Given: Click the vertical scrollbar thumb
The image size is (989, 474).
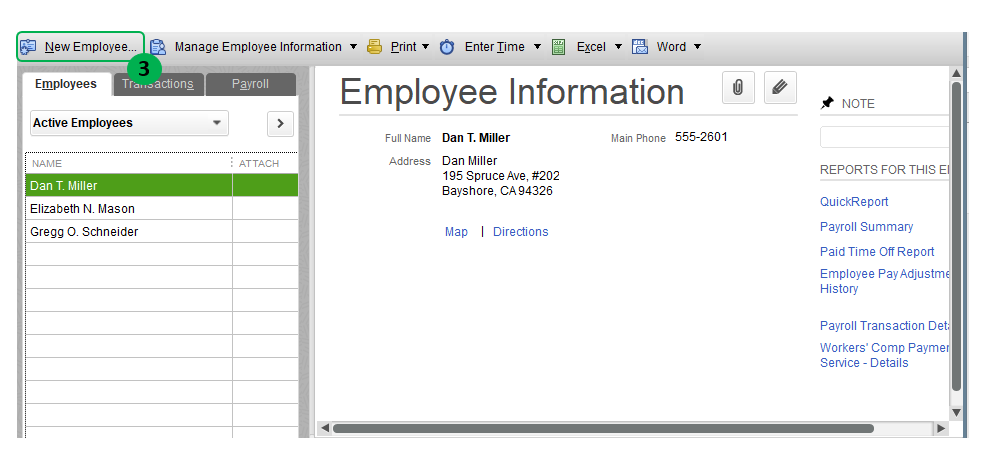Looking at the screenshot, I should click(x=956, y=237).
